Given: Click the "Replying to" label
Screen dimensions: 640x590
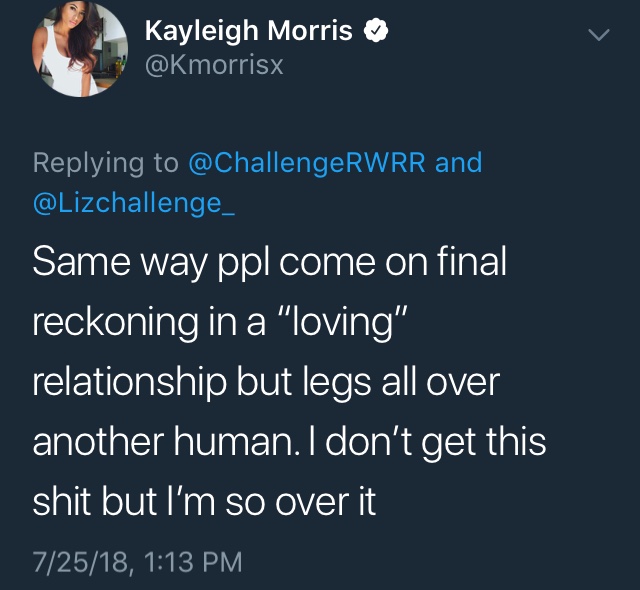Looking at the screenshot, I should [106, 163].
